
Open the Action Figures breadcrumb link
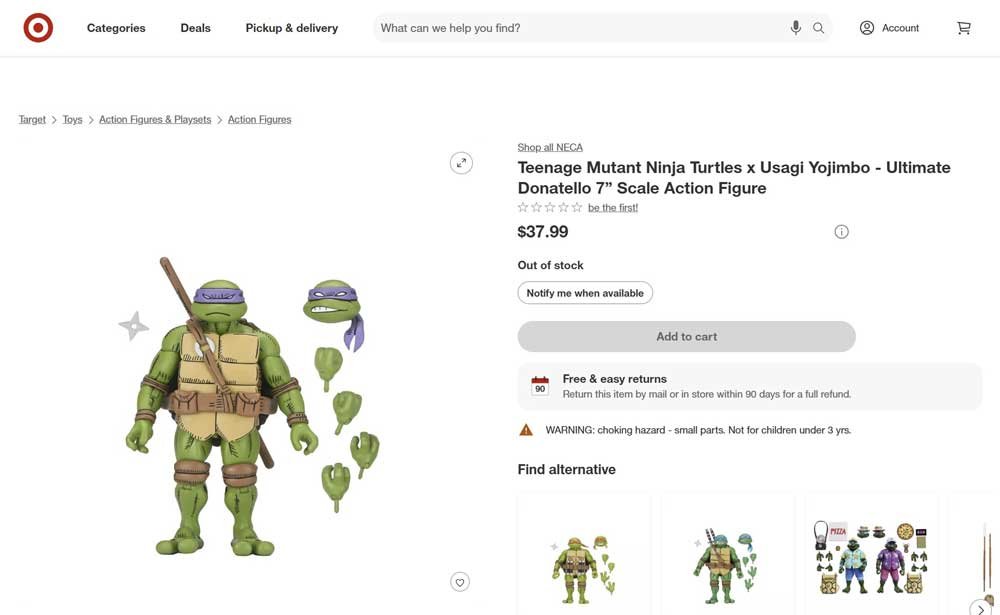[259, 118]
